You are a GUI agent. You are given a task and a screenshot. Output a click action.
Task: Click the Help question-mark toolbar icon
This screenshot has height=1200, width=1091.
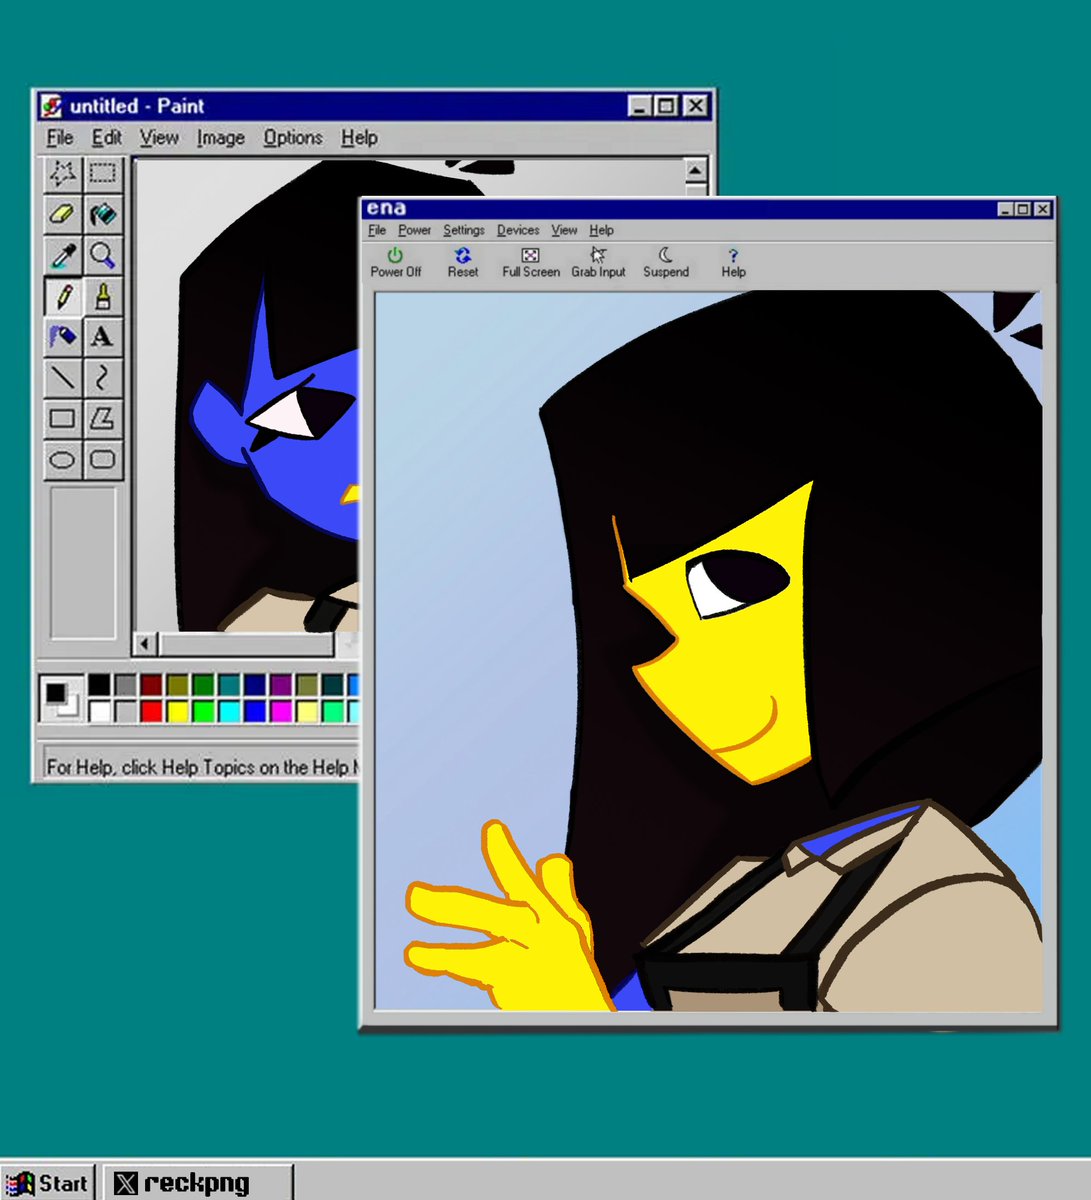click(733, 263)
